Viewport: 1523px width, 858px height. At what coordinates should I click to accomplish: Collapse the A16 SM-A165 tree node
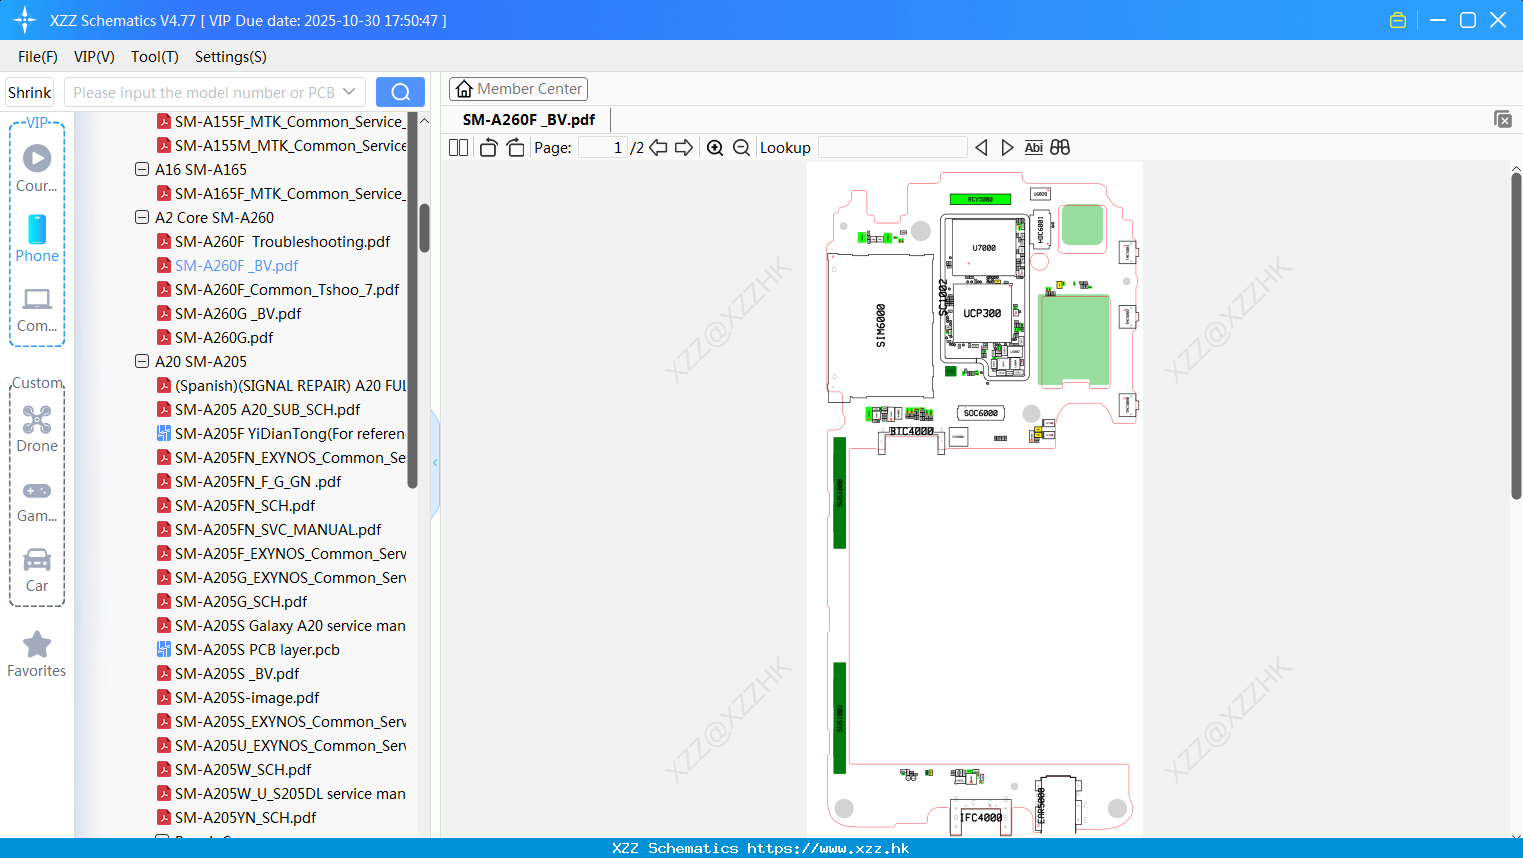pyautogui.click(x=142, y=169)
